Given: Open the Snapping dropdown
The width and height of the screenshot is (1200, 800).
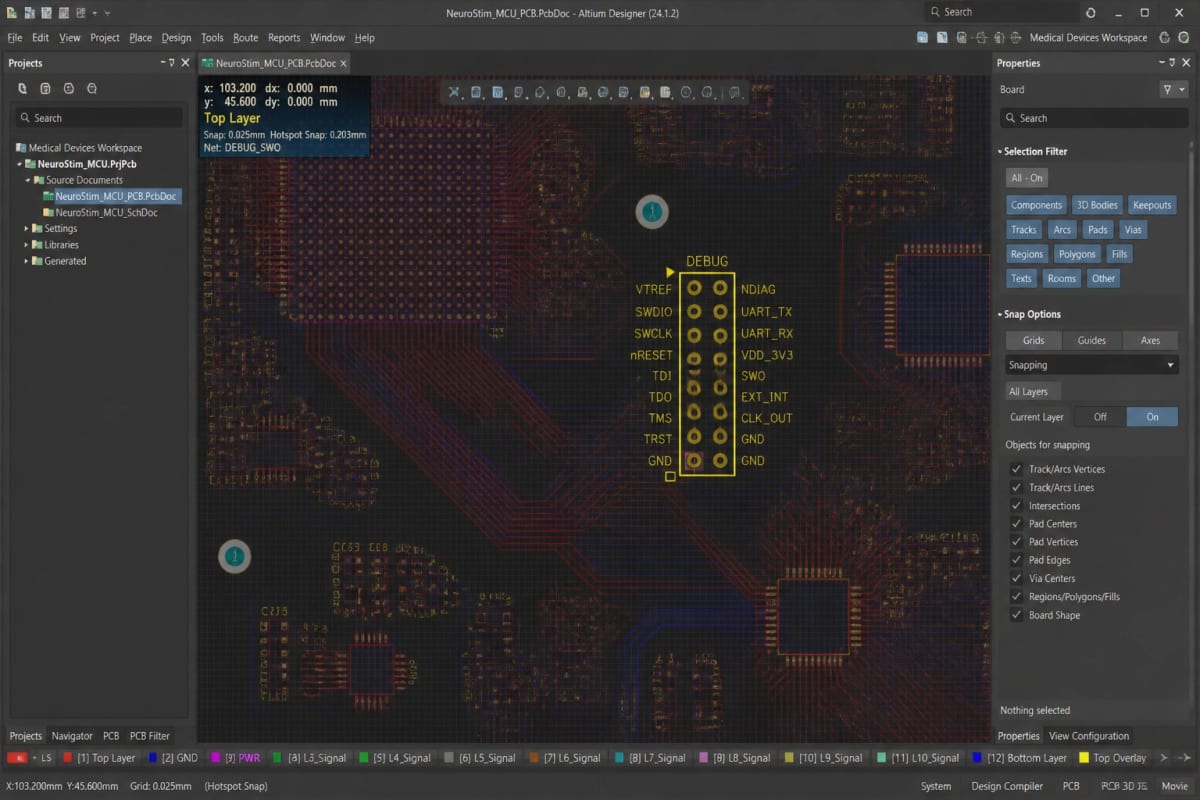Looking at the screenshot, I should (1092, 365).
